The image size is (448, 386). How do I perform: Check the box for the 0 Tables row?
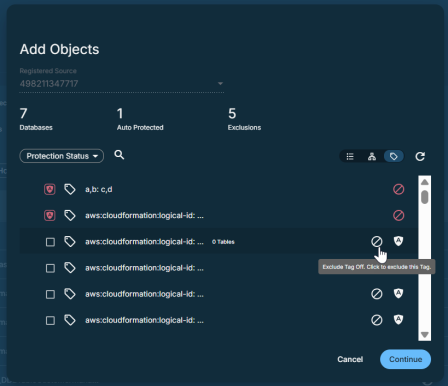50,242
